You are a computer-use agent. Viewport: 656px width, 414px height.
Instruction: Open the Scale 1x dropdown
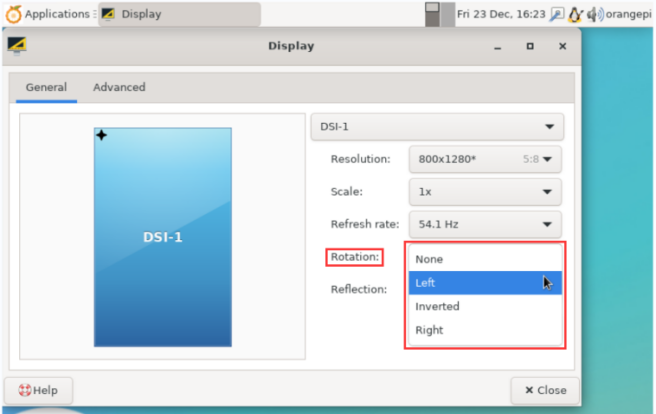point(485,192)
